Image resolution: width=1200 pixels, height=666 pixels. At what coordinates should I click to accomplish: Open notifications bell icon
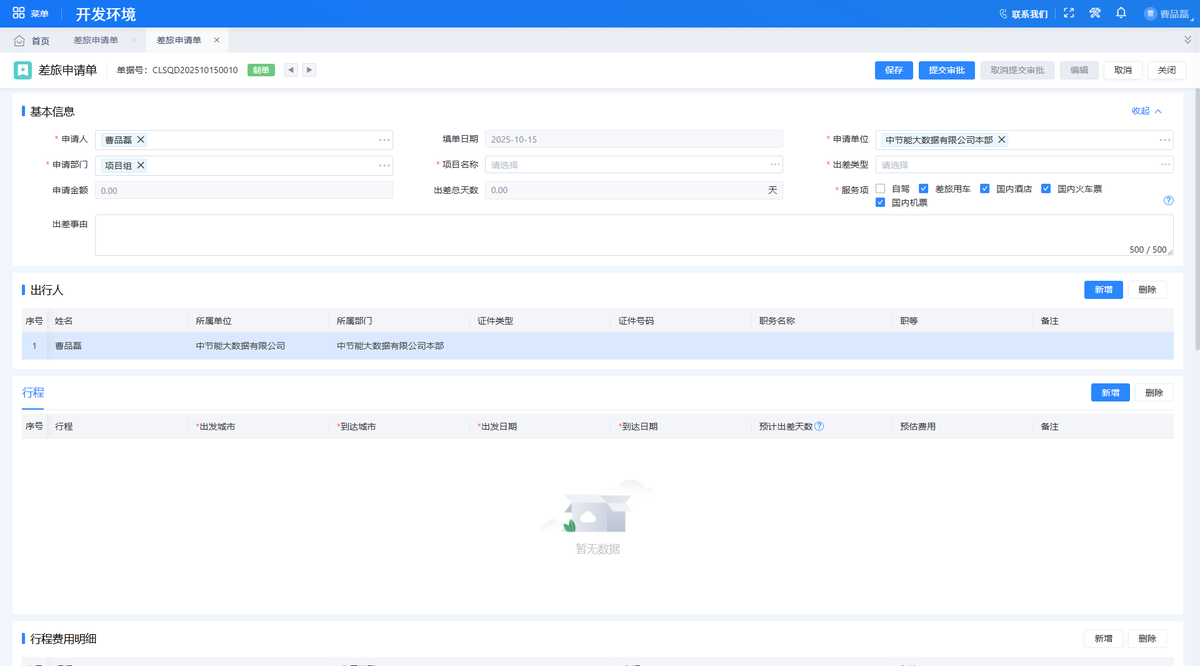[x=1121, y=13]
